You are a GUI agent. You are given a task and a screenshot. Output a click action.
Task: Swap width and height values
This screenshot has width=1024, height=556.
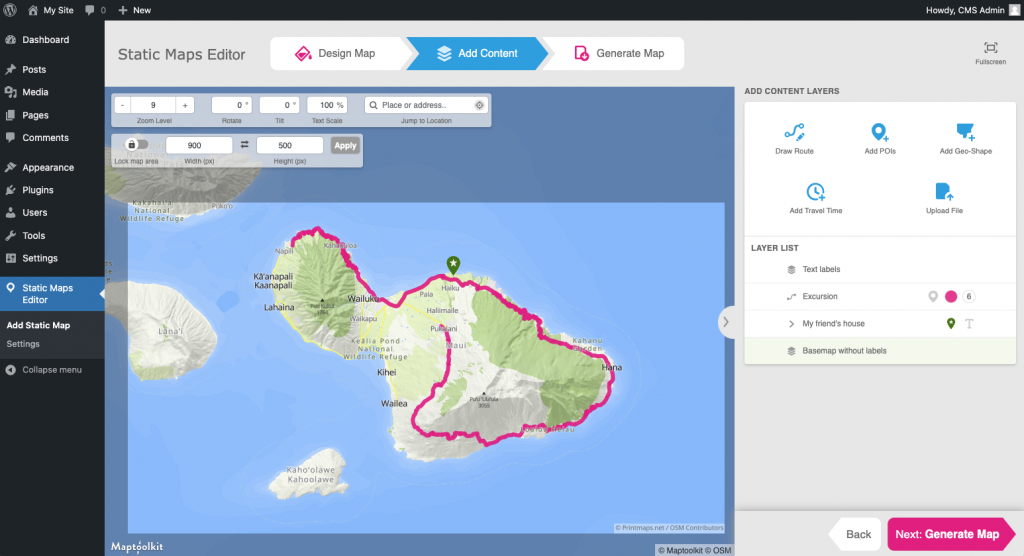click(x=245, y=145)
